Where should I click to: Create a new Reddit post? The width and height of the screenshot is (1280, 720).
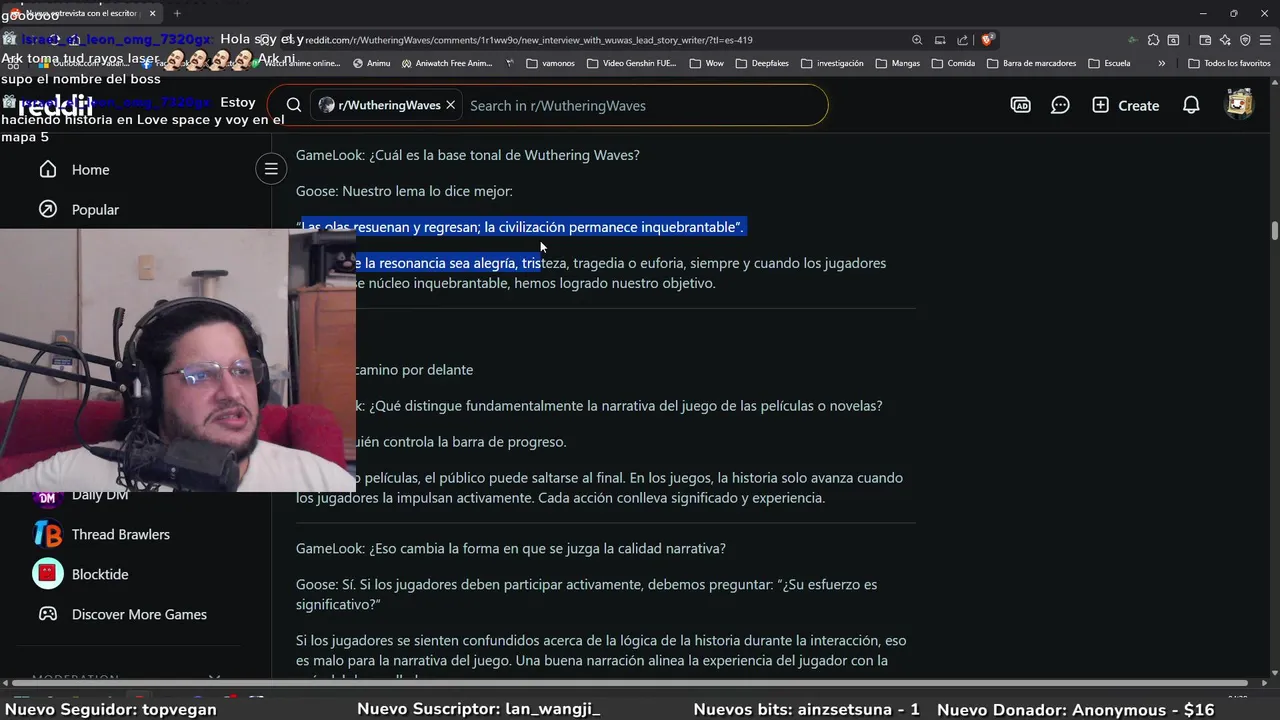pos(1126,105)
